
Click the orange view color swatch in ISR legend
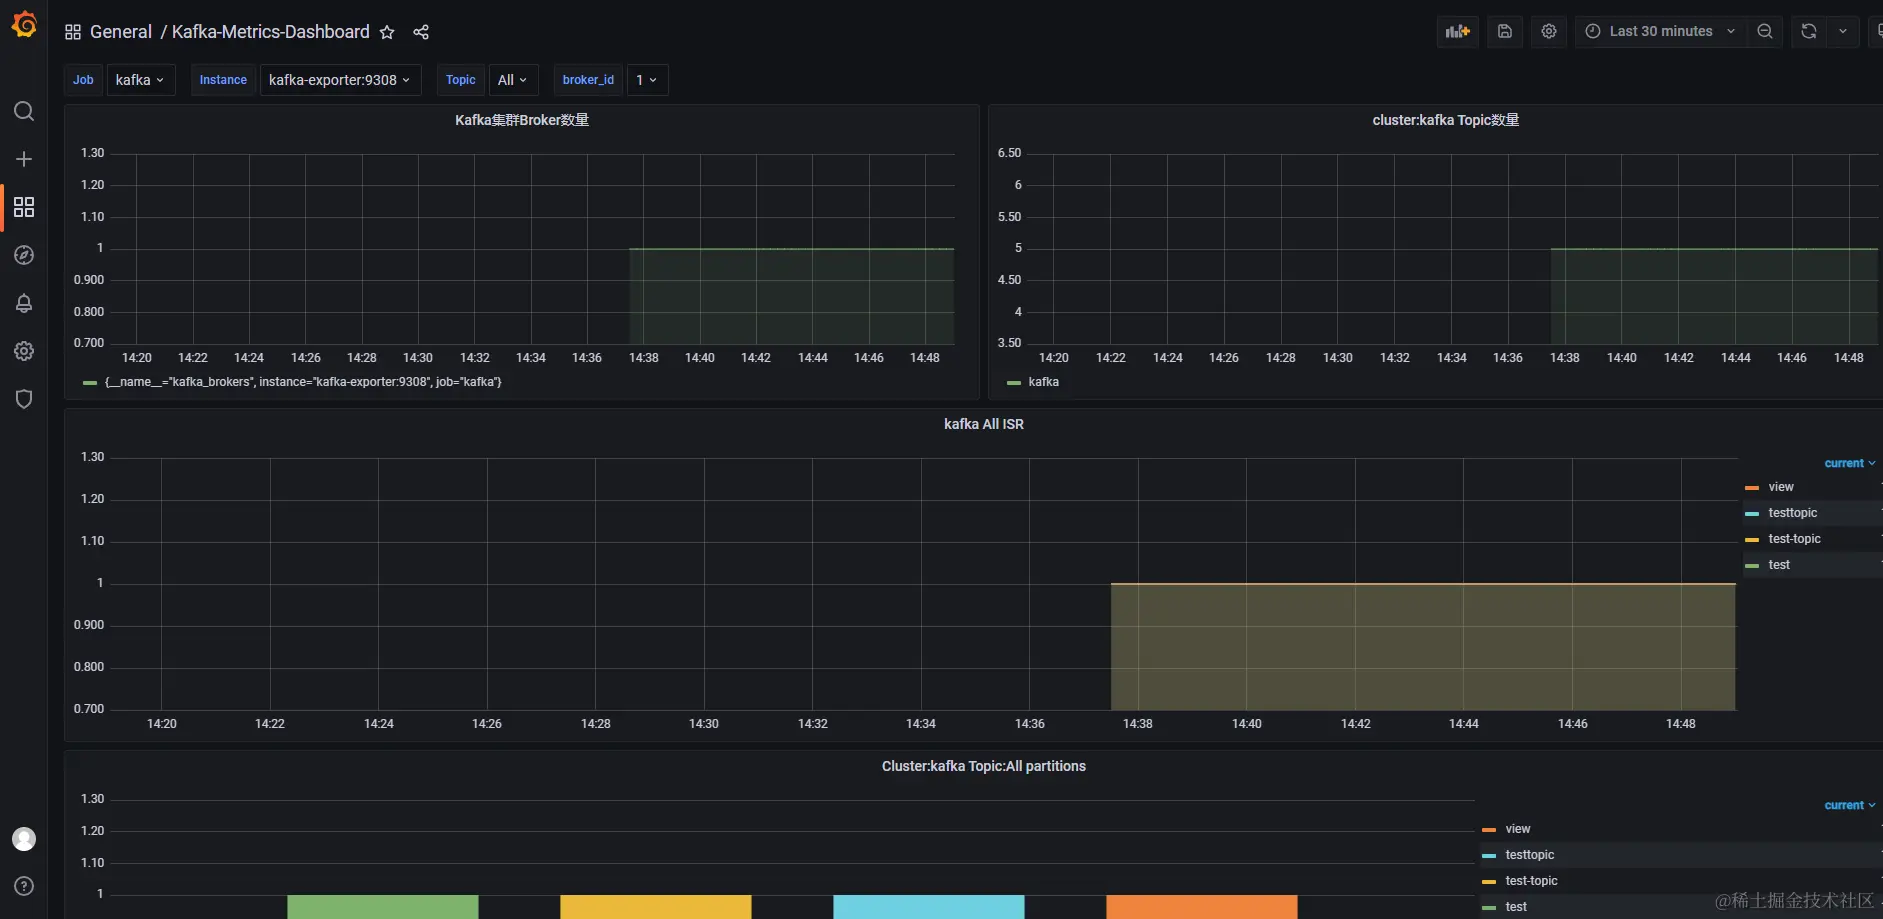[1752, 487]
